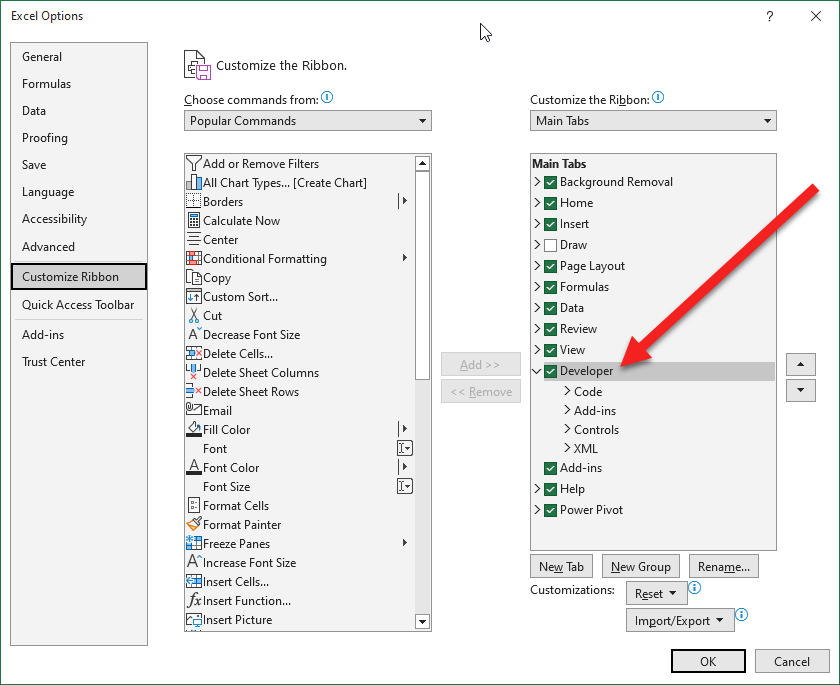Viewport: 840px width, 685px height.
Task: Click the Delete Sheet Columns icon
Action: (193, 373)
